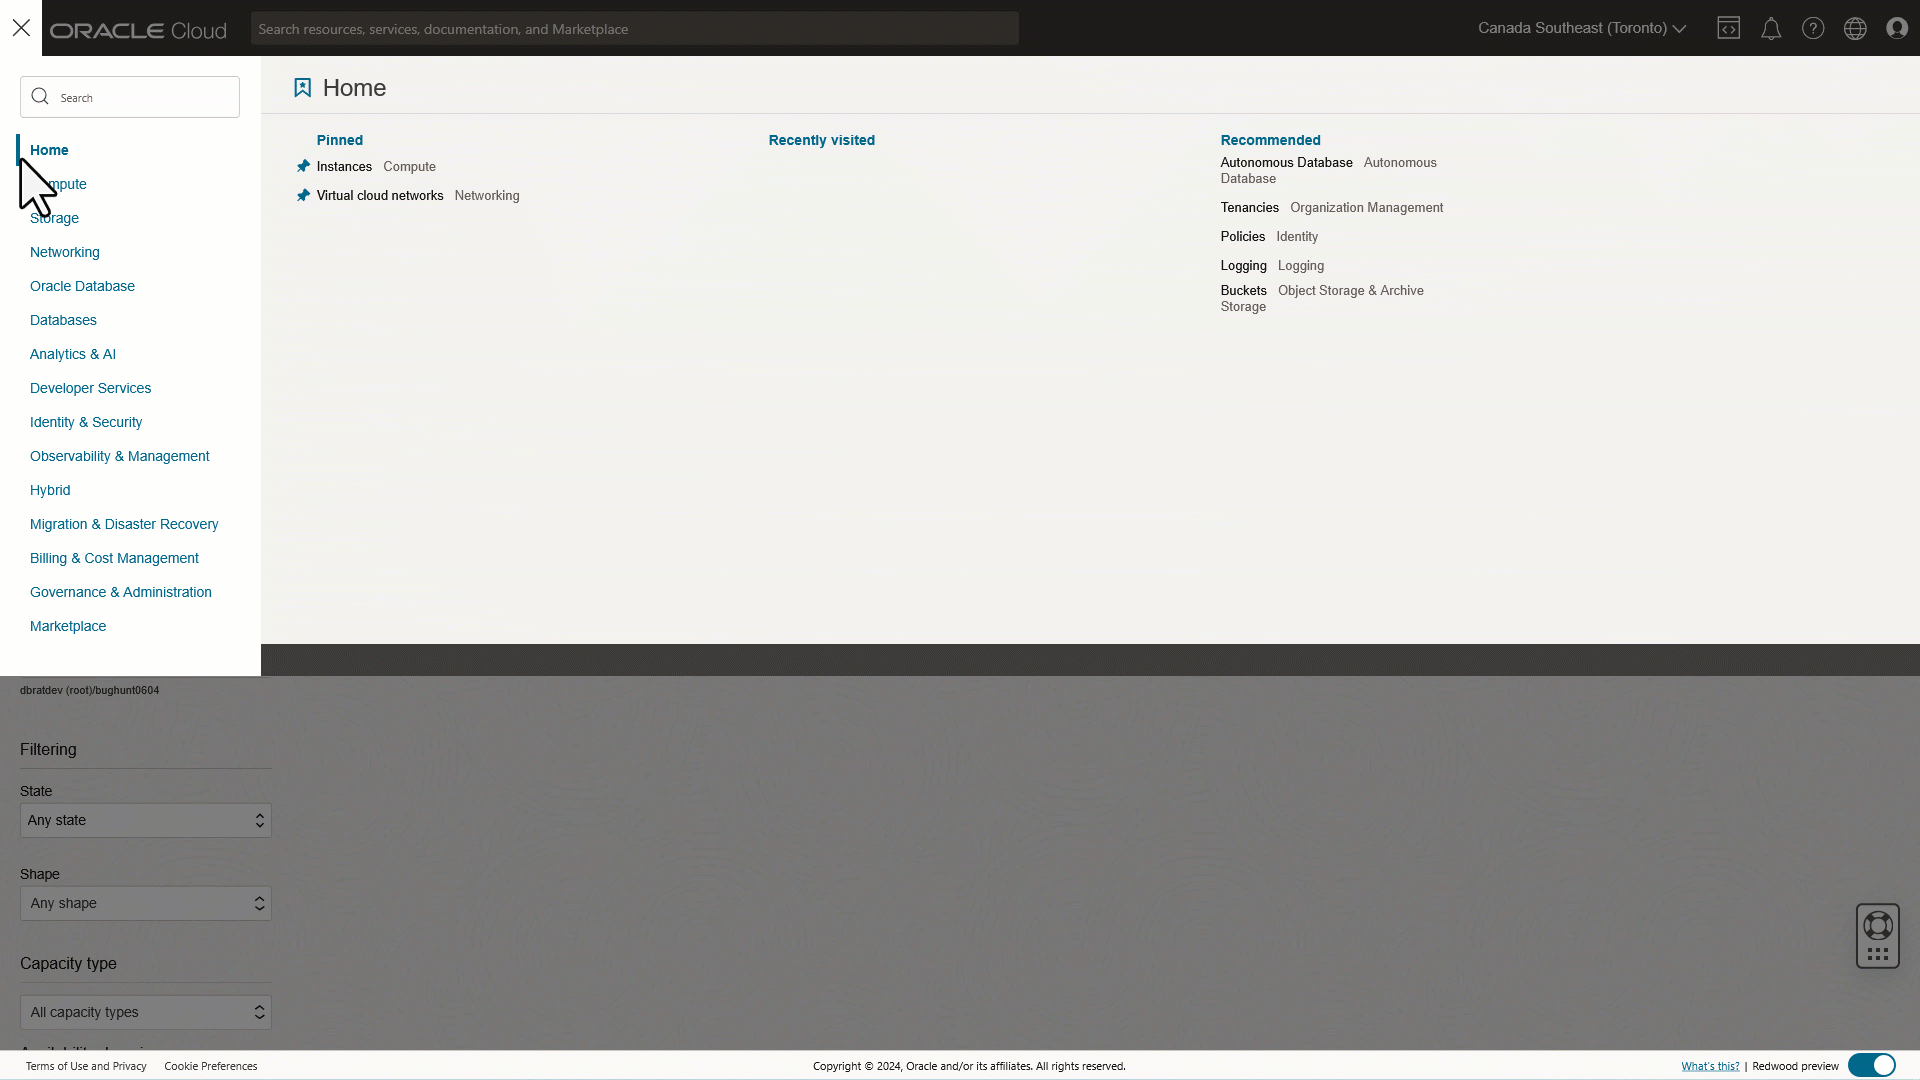Open the user profile icon

point(1897,28)
